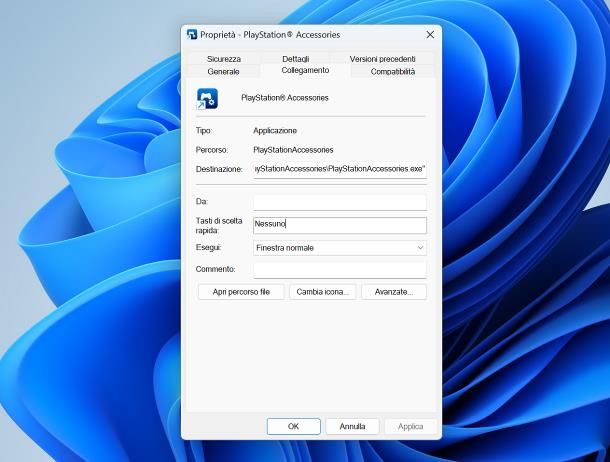Click the Destinazione label
The height and width of the screenshot is (462, 610).
pyautogui.click(x=219, y=169)
